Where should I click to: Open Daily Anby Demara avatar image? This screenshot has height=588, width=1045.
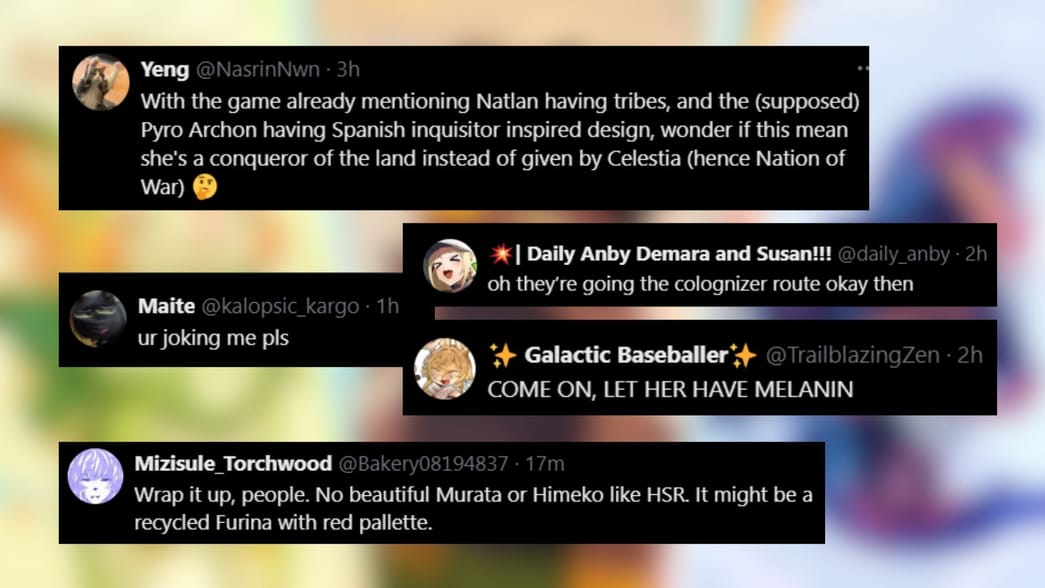point(450,265)
